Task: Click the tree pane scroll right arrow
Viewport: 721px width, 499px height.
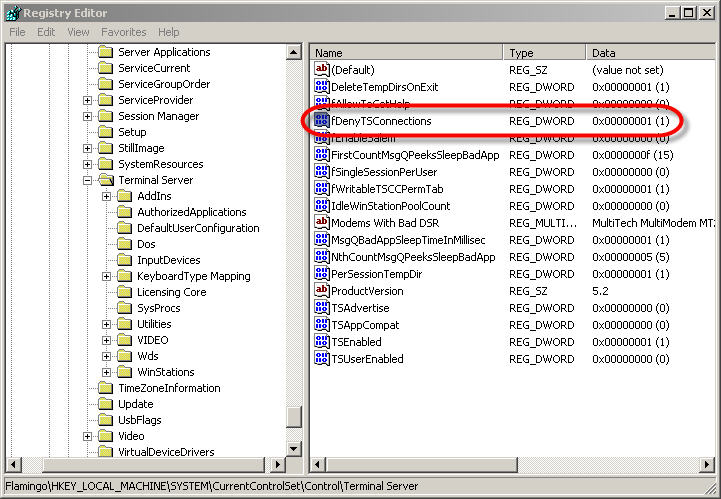Action: pyautogui.click(x=277, y=465)
